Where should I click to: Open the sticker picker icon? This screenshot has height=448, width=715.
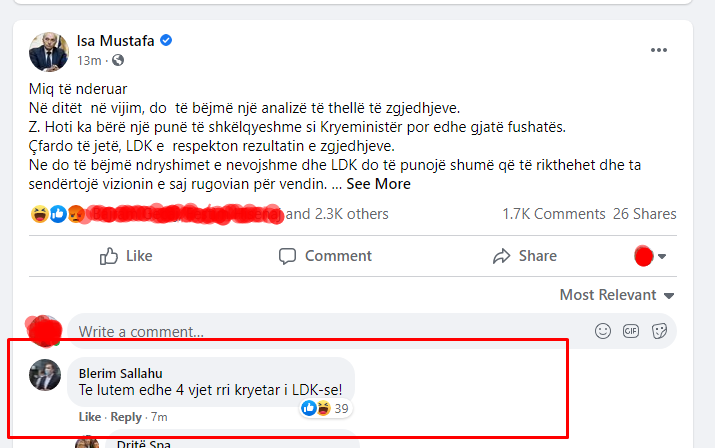pyautogui.click(x=659, y=330)
